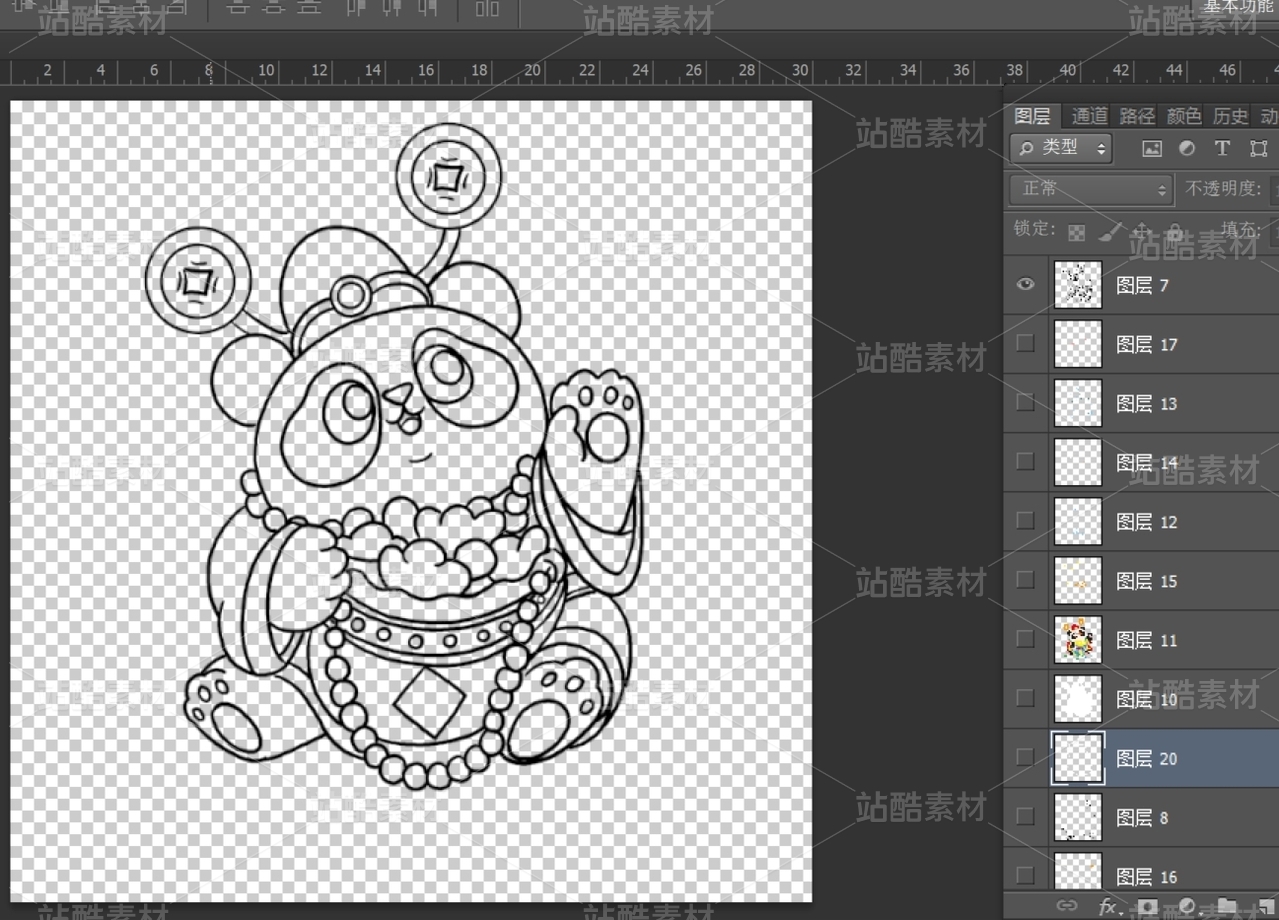Select layer name 图层 15
Viewport: 1279px width, 920px height.
tap(1147, 580)
